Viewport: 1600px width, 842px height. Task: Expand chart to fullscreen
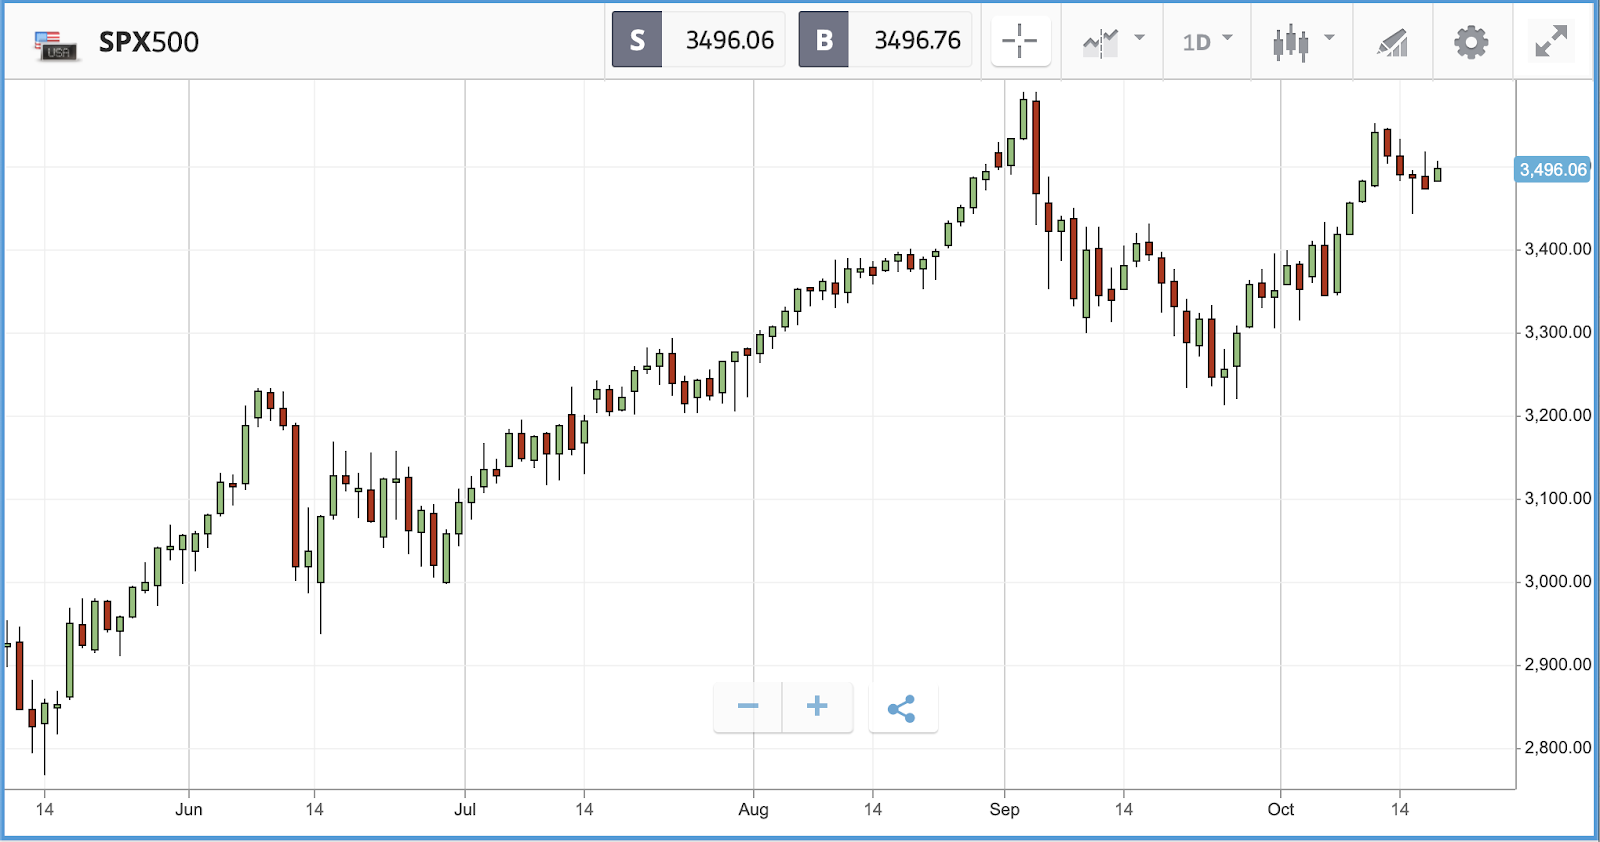pos(1551,41)
